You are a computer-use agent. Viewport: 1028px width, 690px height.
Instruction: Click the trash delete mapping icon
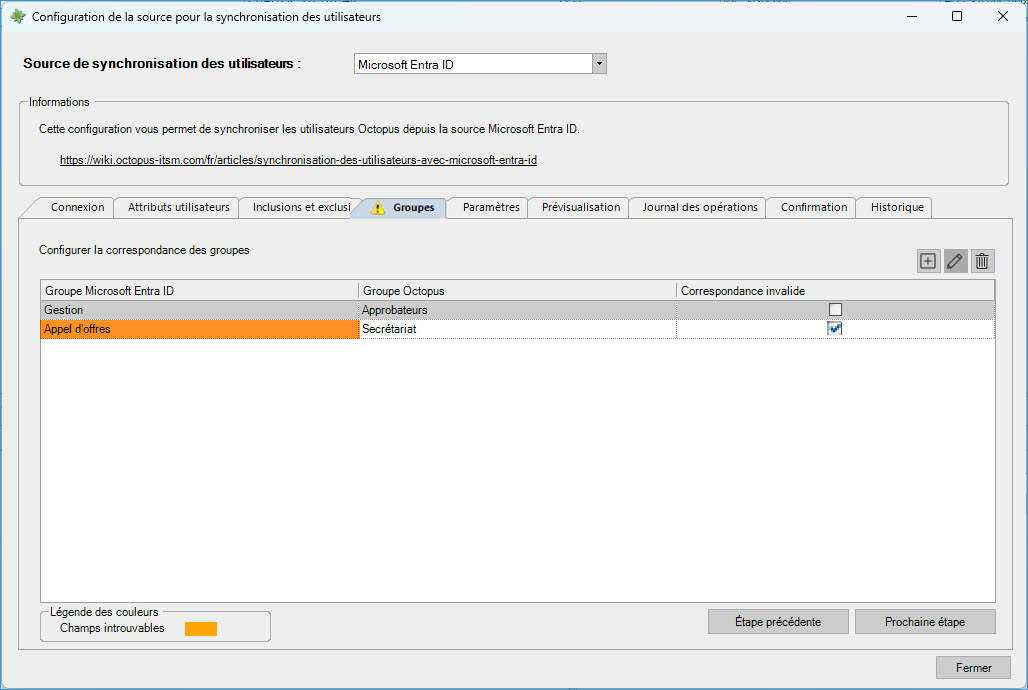pyautogui.click(x=982, y=261)
